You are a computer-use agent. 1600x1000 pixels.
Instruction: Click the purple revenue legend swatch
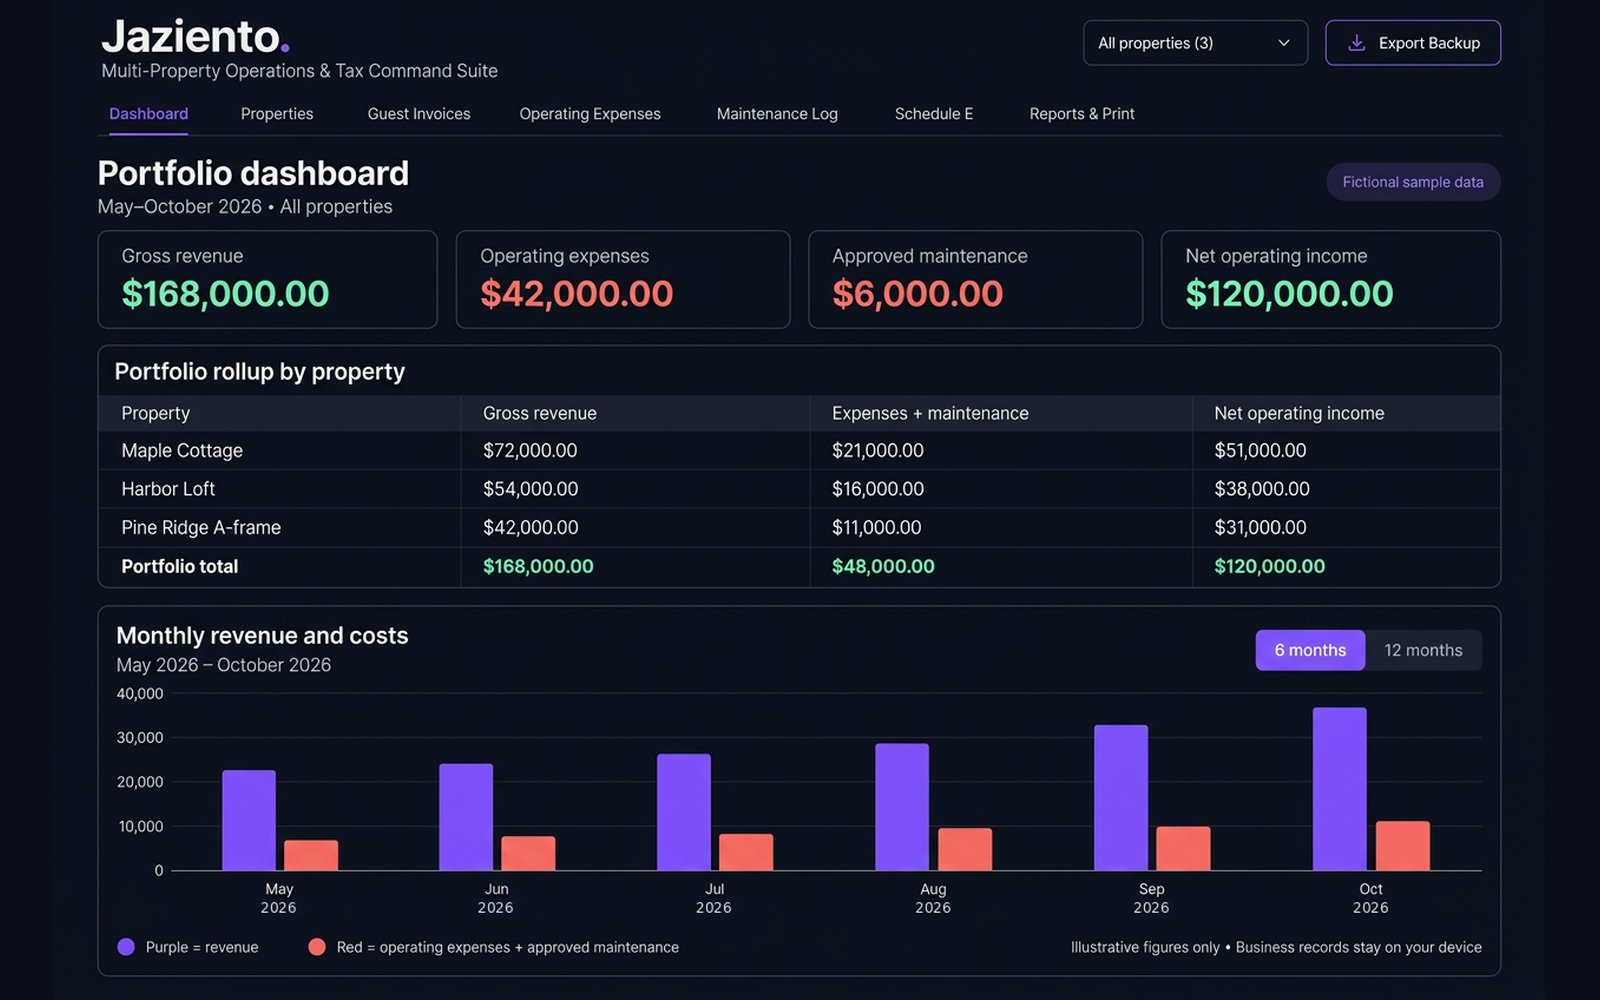(126, 947)
